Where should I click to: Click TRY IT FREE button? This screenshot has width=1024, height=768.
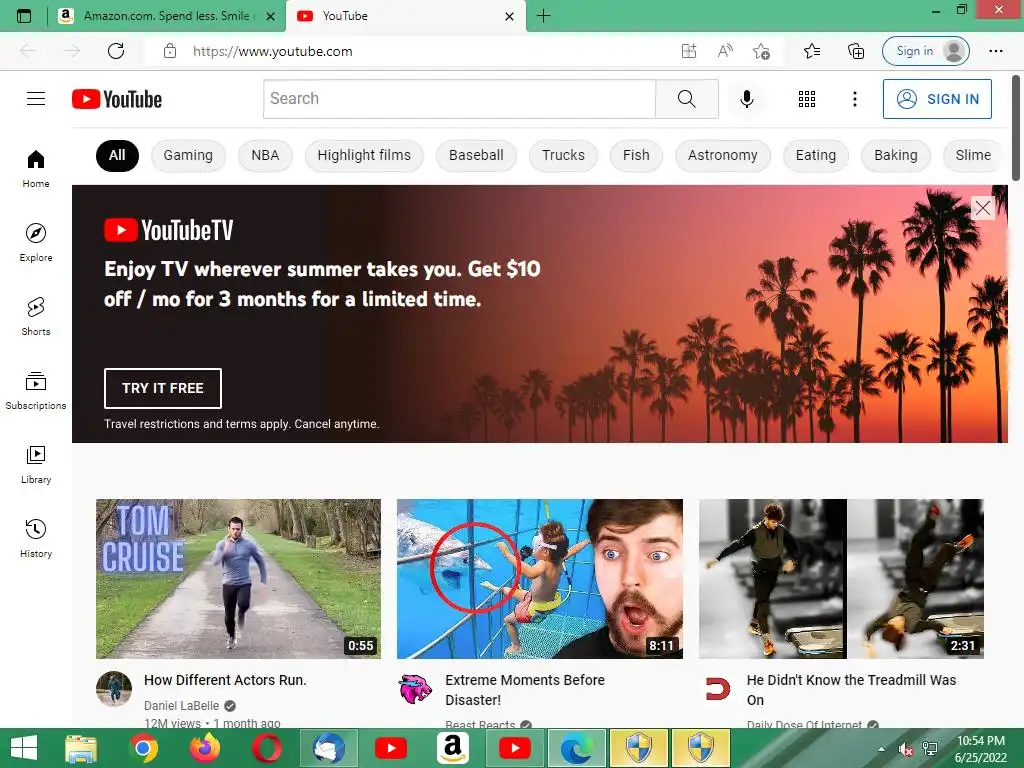(163, 388)
